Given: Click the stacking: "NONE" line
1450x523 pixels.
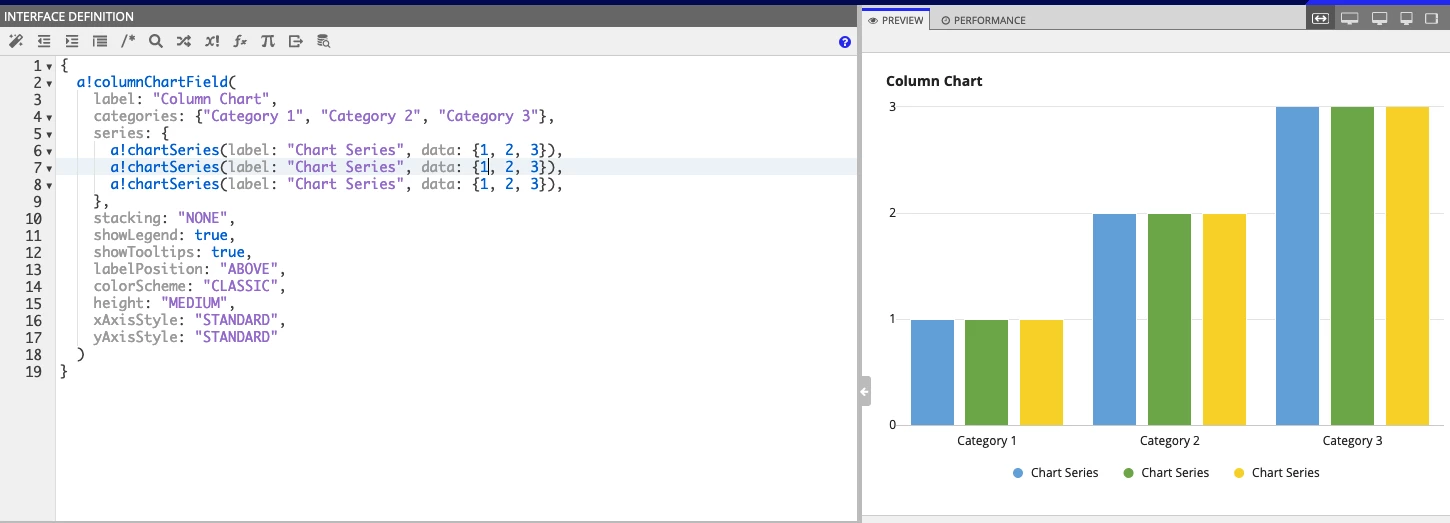Looking at the screenshot, I should coord(164,218).
